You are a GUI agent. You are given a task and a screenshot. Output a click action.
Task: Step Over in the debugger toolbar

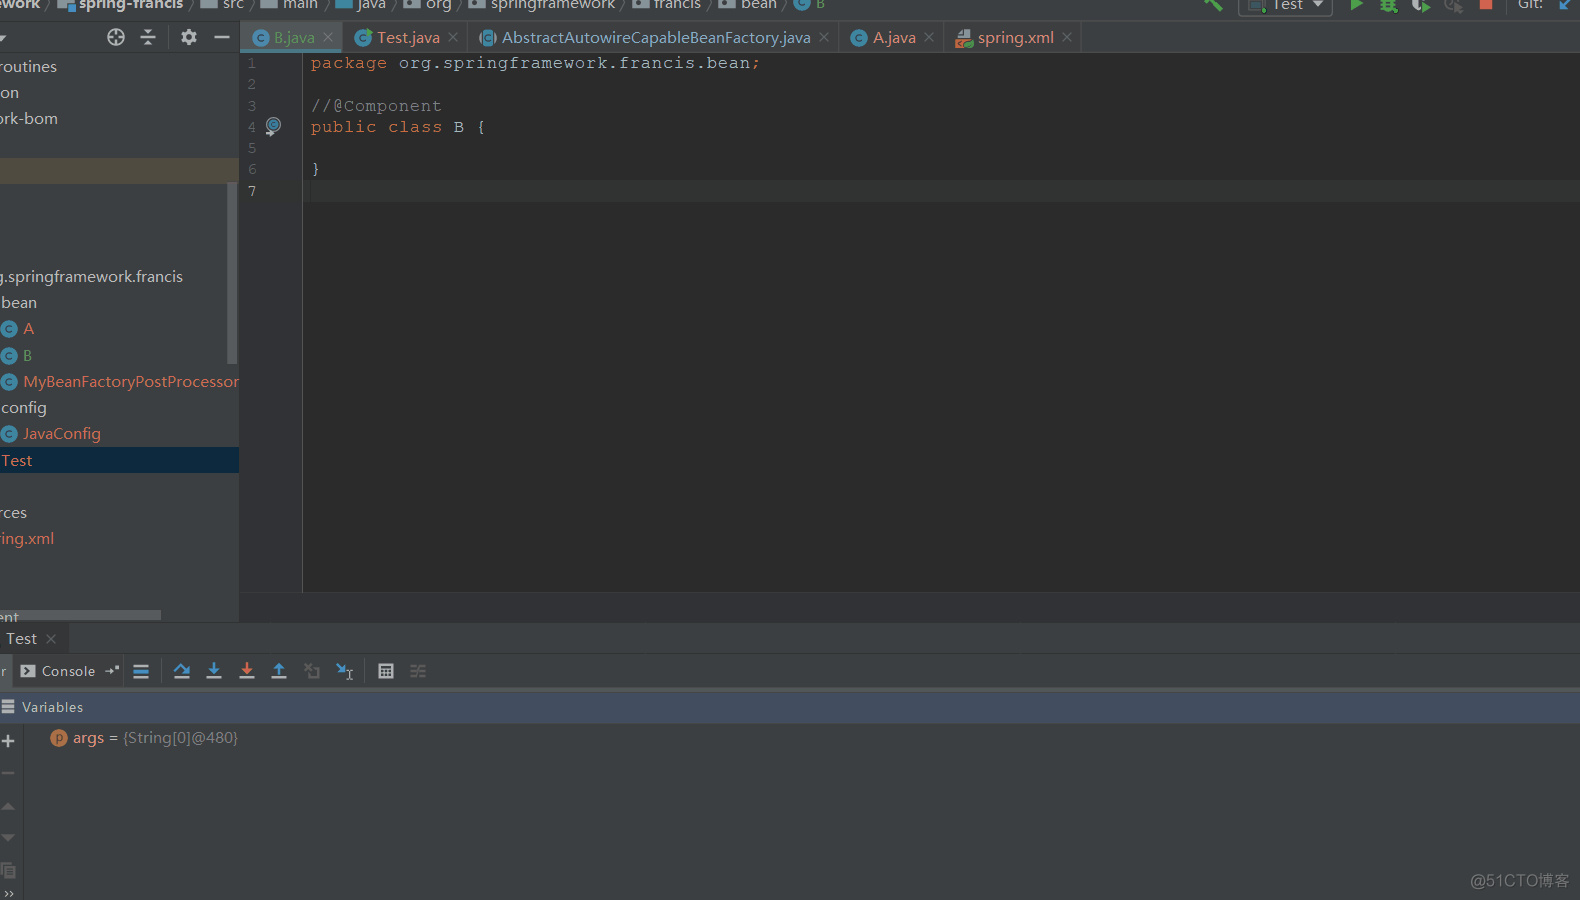[x=182, y=671]
